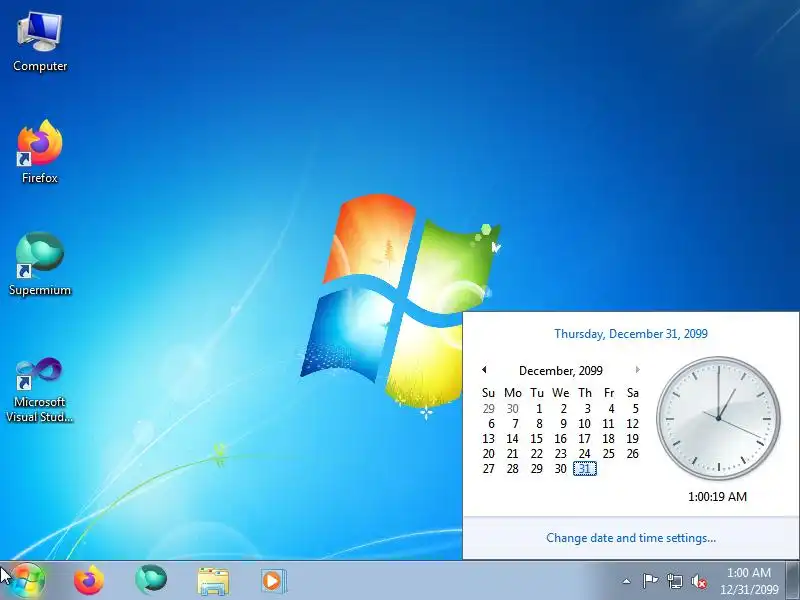Select December 15 in the calendar
The image size is (800, 600).
(x=536, y=439)
